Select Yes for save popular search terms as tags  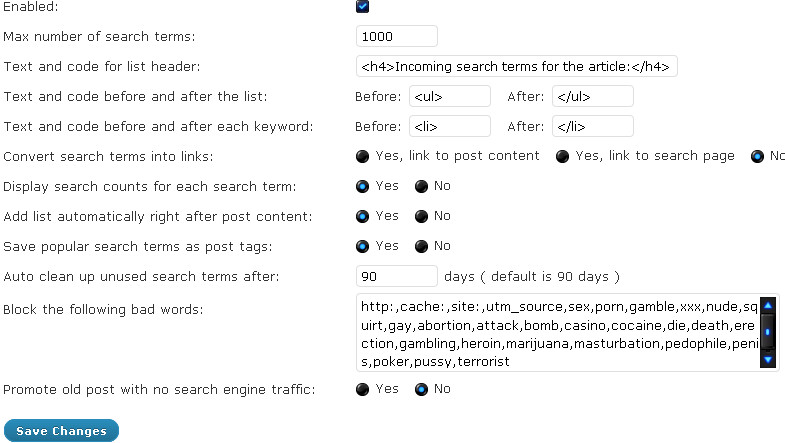coord(362,247)
